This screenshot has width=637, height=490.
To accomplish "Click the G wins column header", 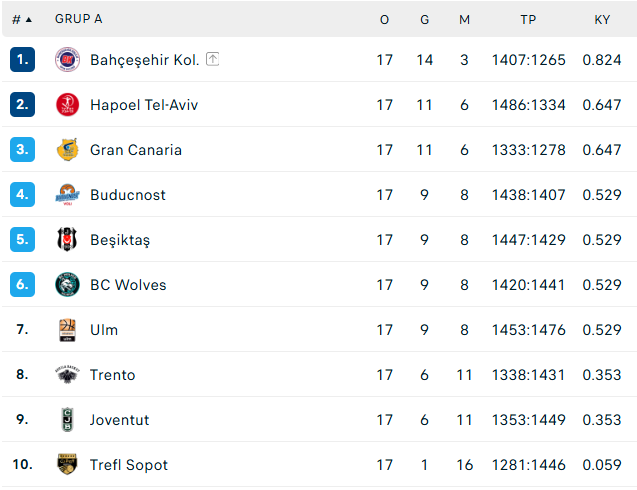I will (425, 19).
